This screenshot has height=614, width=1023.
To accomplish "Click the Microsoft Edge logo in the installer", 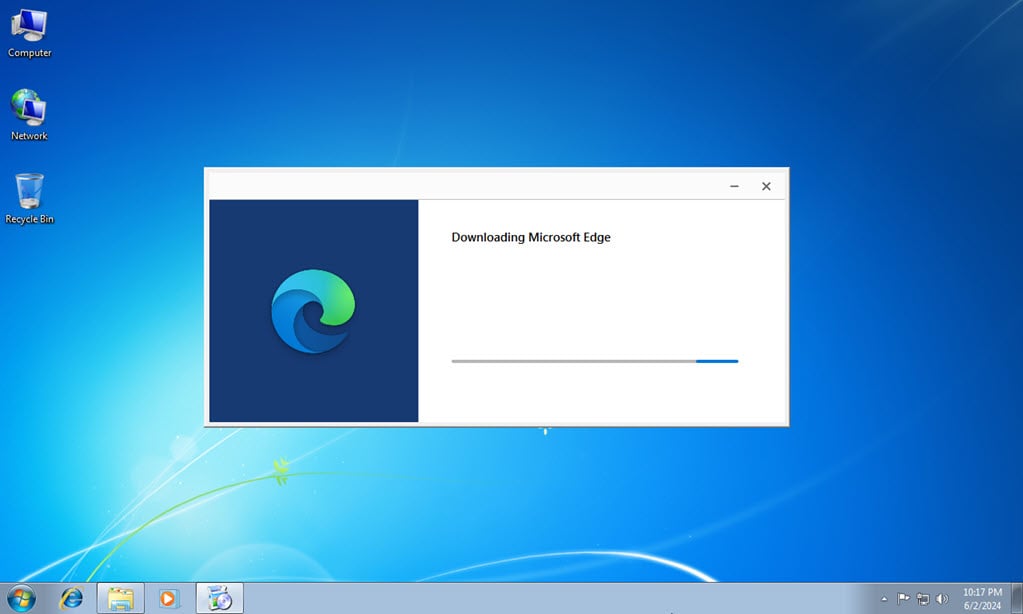I will pos(313,310).
